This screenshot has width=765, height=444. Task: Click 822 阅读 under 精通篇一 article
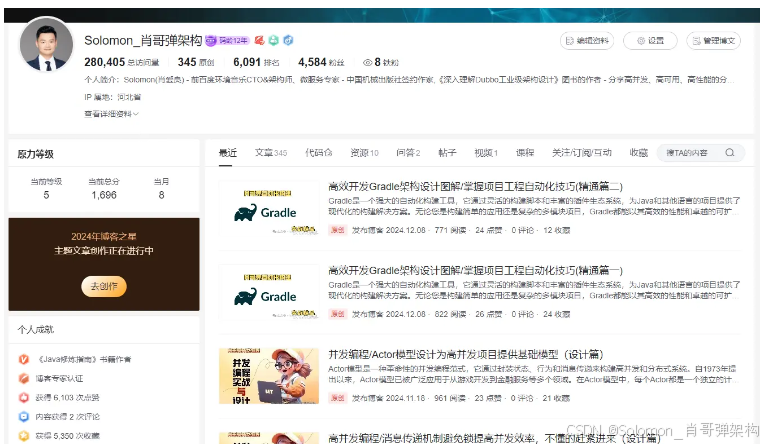coord(450,314)
